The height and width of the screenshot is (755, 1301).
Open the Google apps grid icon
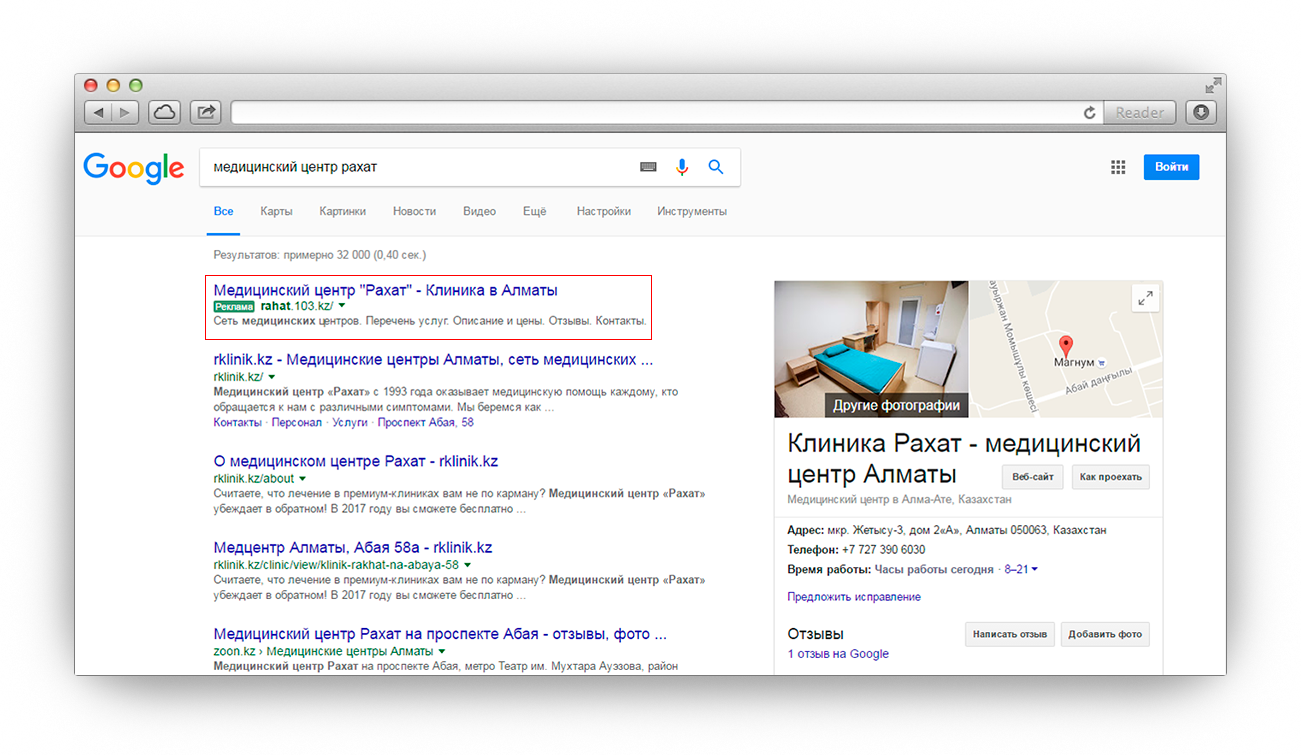tap(1118, 167)
